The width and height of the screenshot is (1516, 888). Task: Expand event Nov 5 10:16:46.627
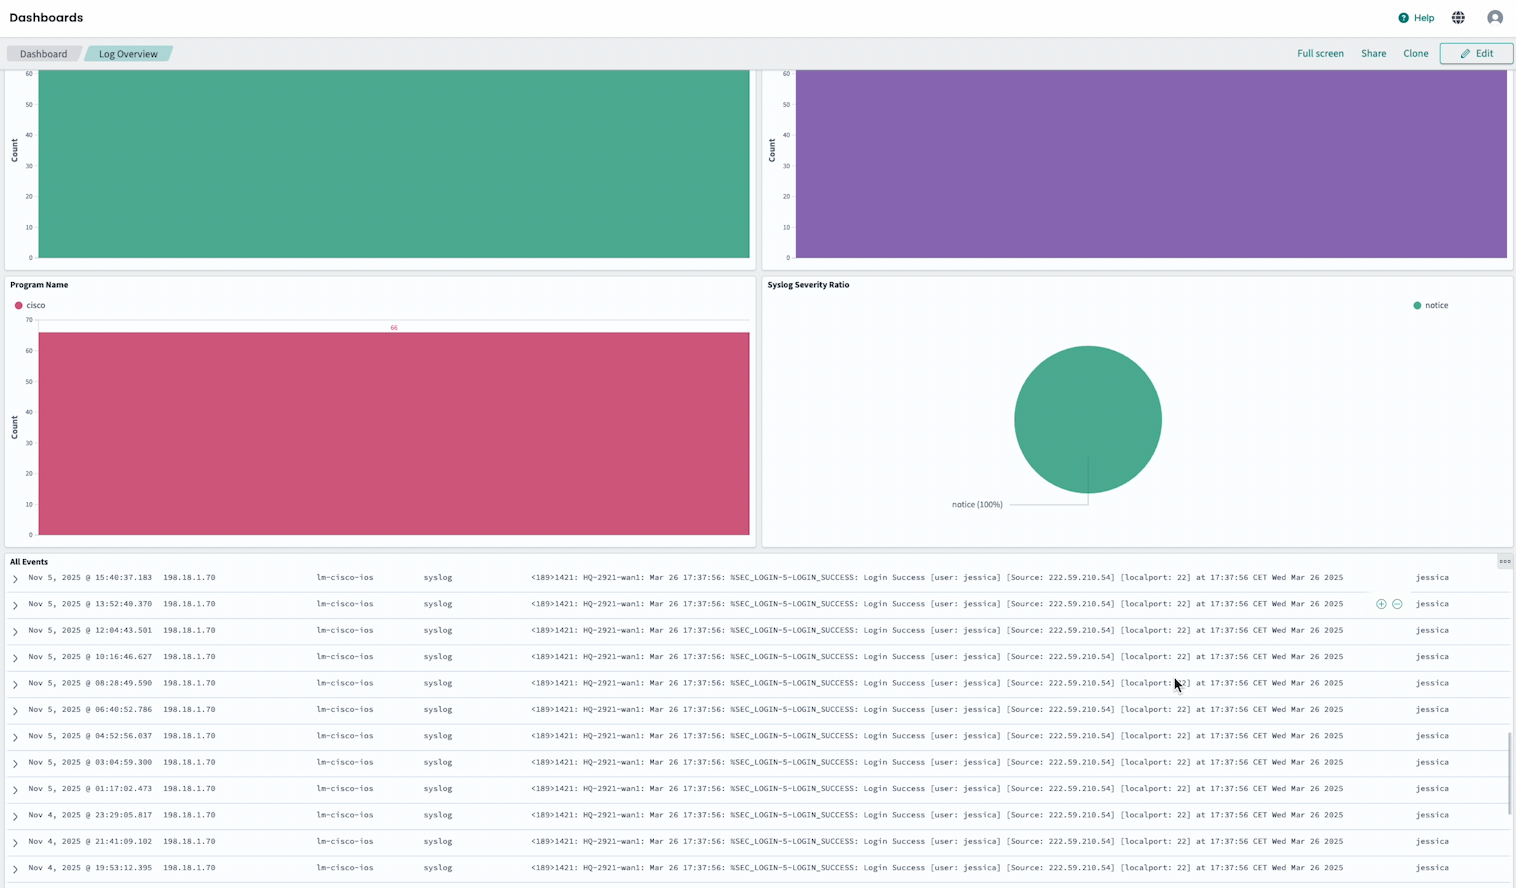pos(15,657)
